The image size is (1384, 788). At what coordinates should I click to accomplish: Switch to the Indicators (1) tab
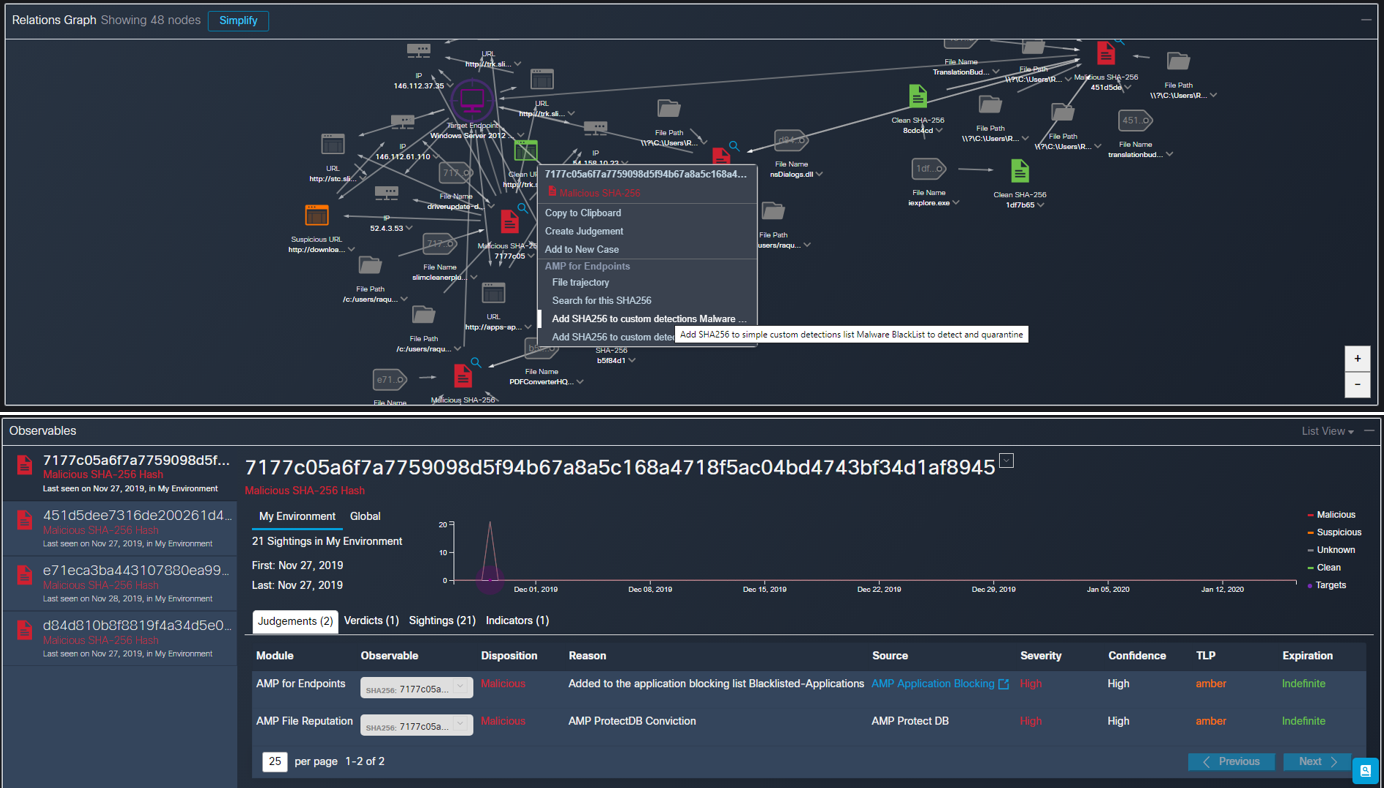tap(517, 621)
